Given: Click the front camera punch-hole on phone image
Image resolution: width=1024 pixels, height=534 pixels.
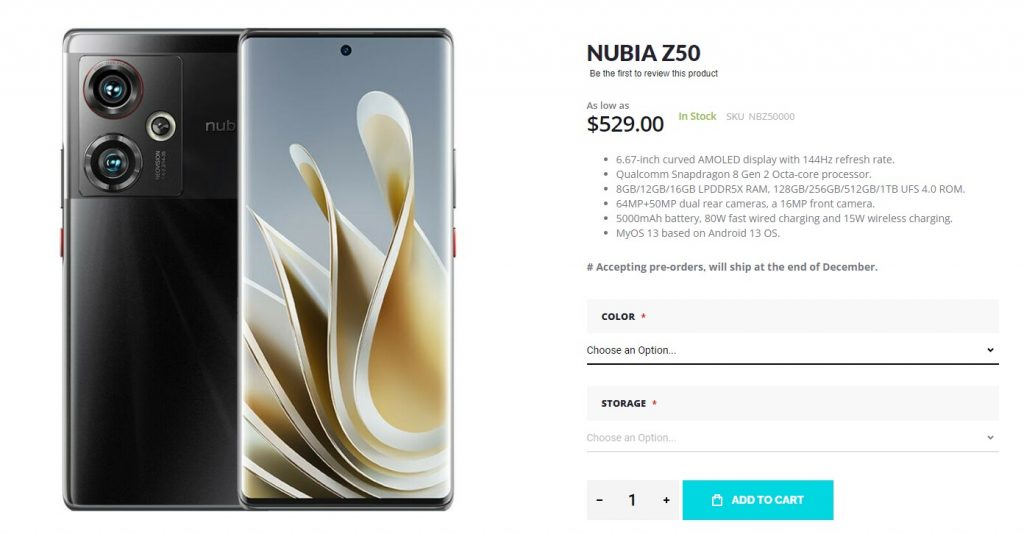Looking at the screenshot, I should pos(345,50).
